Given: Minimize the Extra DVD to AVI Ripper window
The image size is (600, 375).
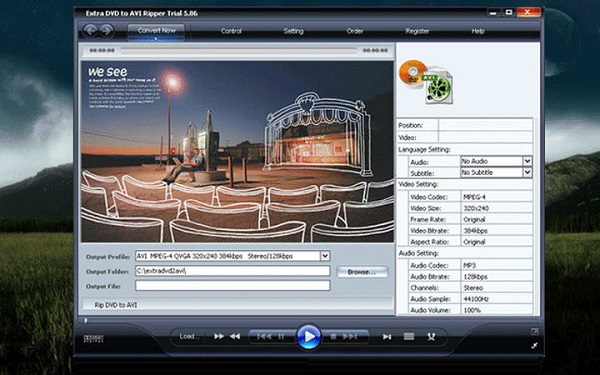Looking at the screenshot, I should click(493, 13).
